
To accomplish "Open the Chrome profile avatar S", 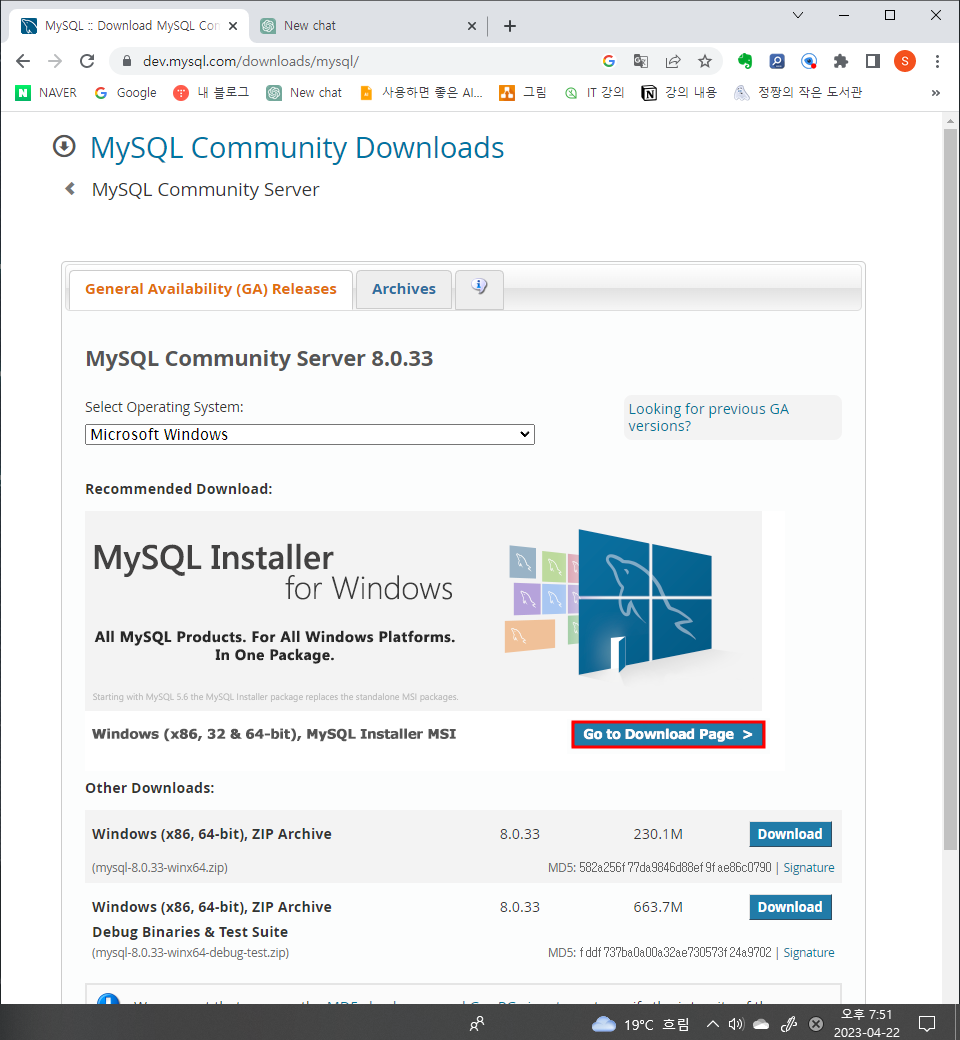I will click(905, 61).
